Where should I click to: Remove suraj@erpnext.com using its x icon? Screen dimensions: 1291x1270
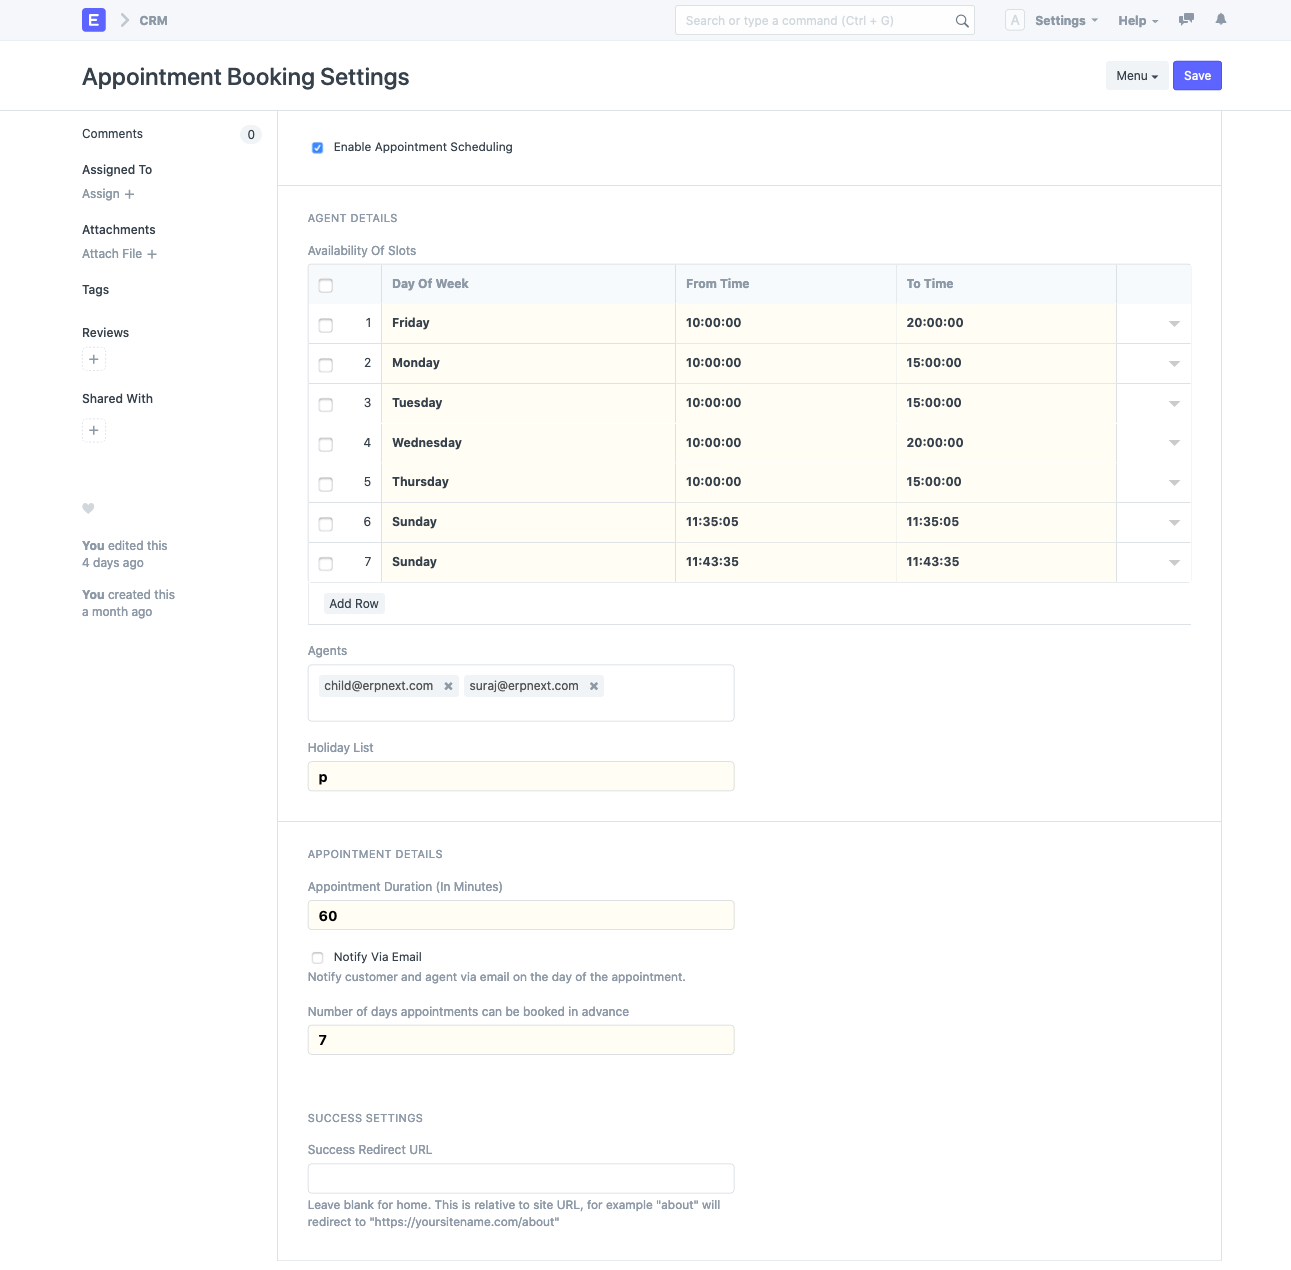(x=593, y=686)
